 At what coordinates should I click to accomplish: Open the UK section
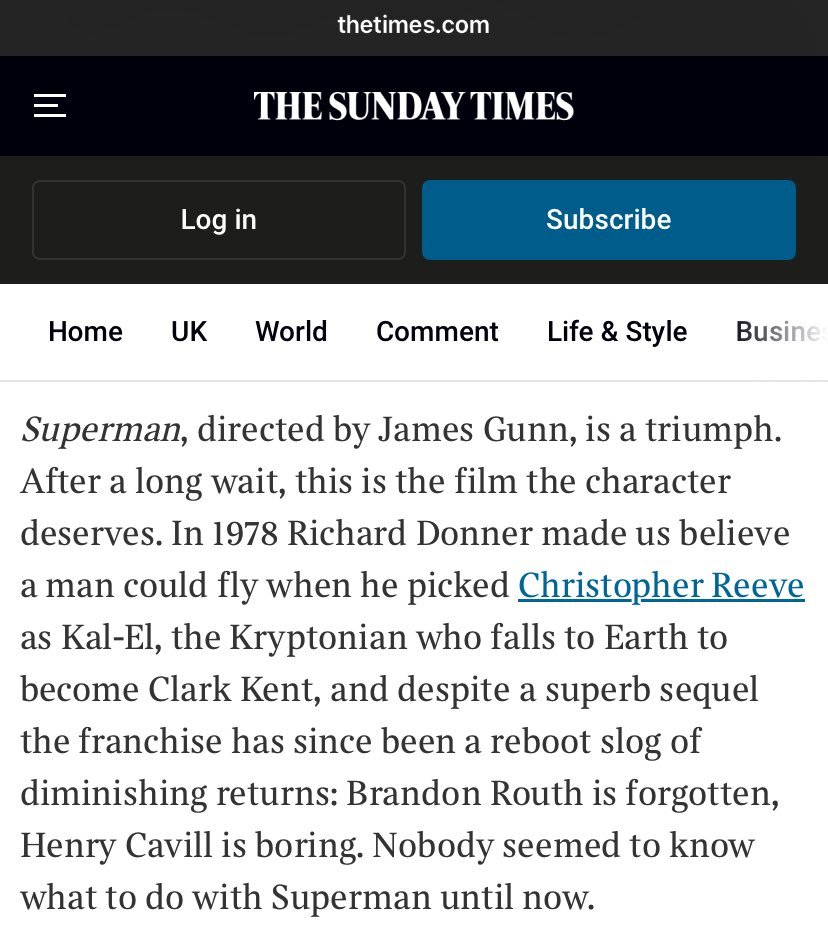click(x=189, y=332)
